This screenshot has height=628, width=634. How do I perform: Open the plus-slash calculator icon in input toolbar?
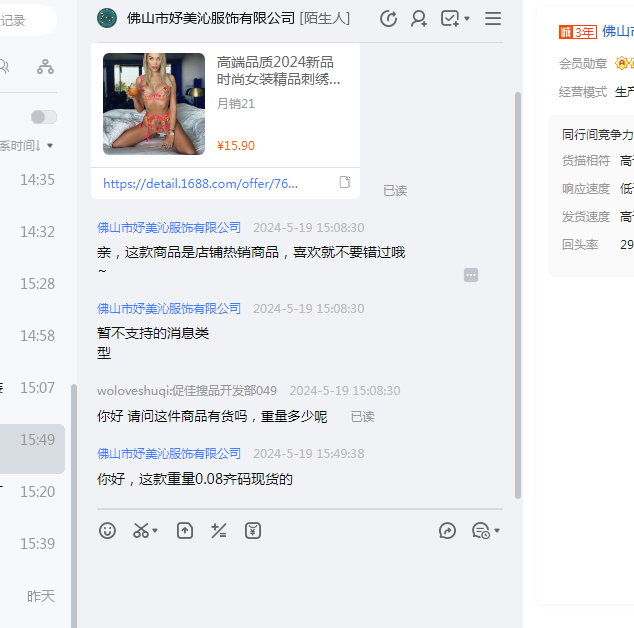[x=218, y=531]
